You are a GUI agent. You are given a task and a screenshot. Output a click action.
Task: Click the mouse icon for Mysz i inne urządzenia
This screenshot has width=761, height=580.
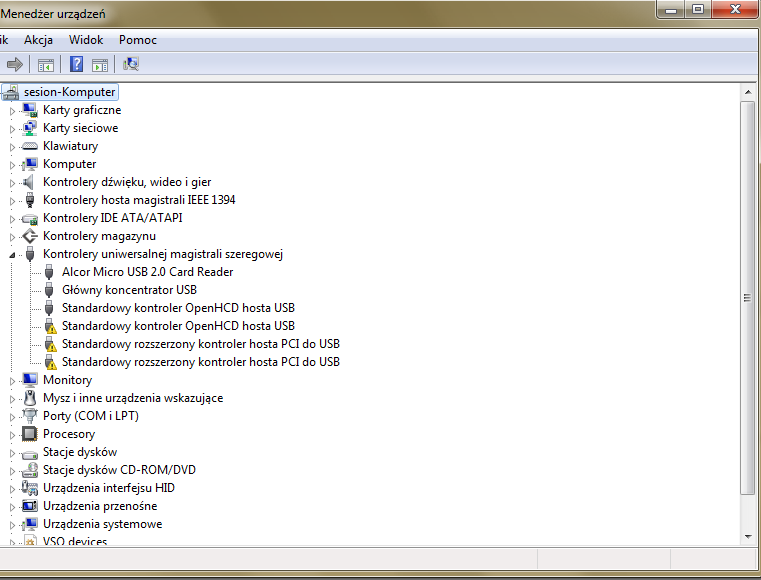(x=30, y=398)
